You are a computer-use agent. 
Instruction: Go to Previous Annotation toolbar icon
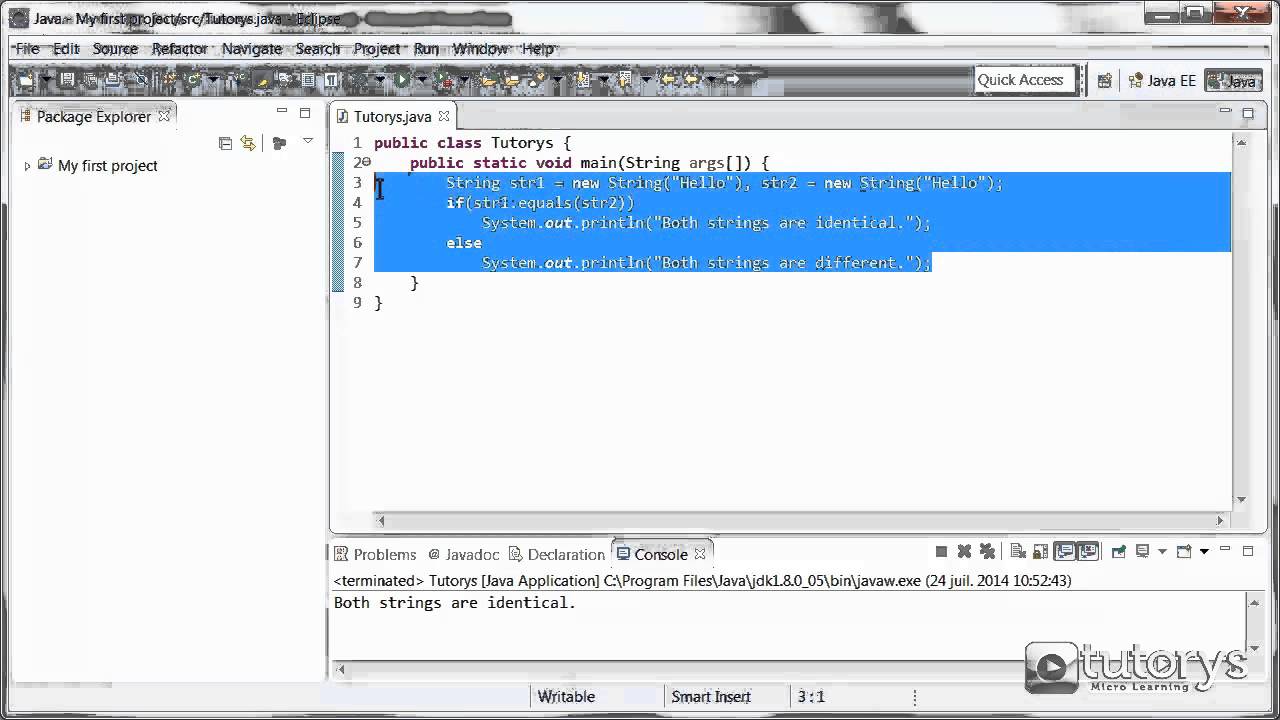click(x=625, y=80)
